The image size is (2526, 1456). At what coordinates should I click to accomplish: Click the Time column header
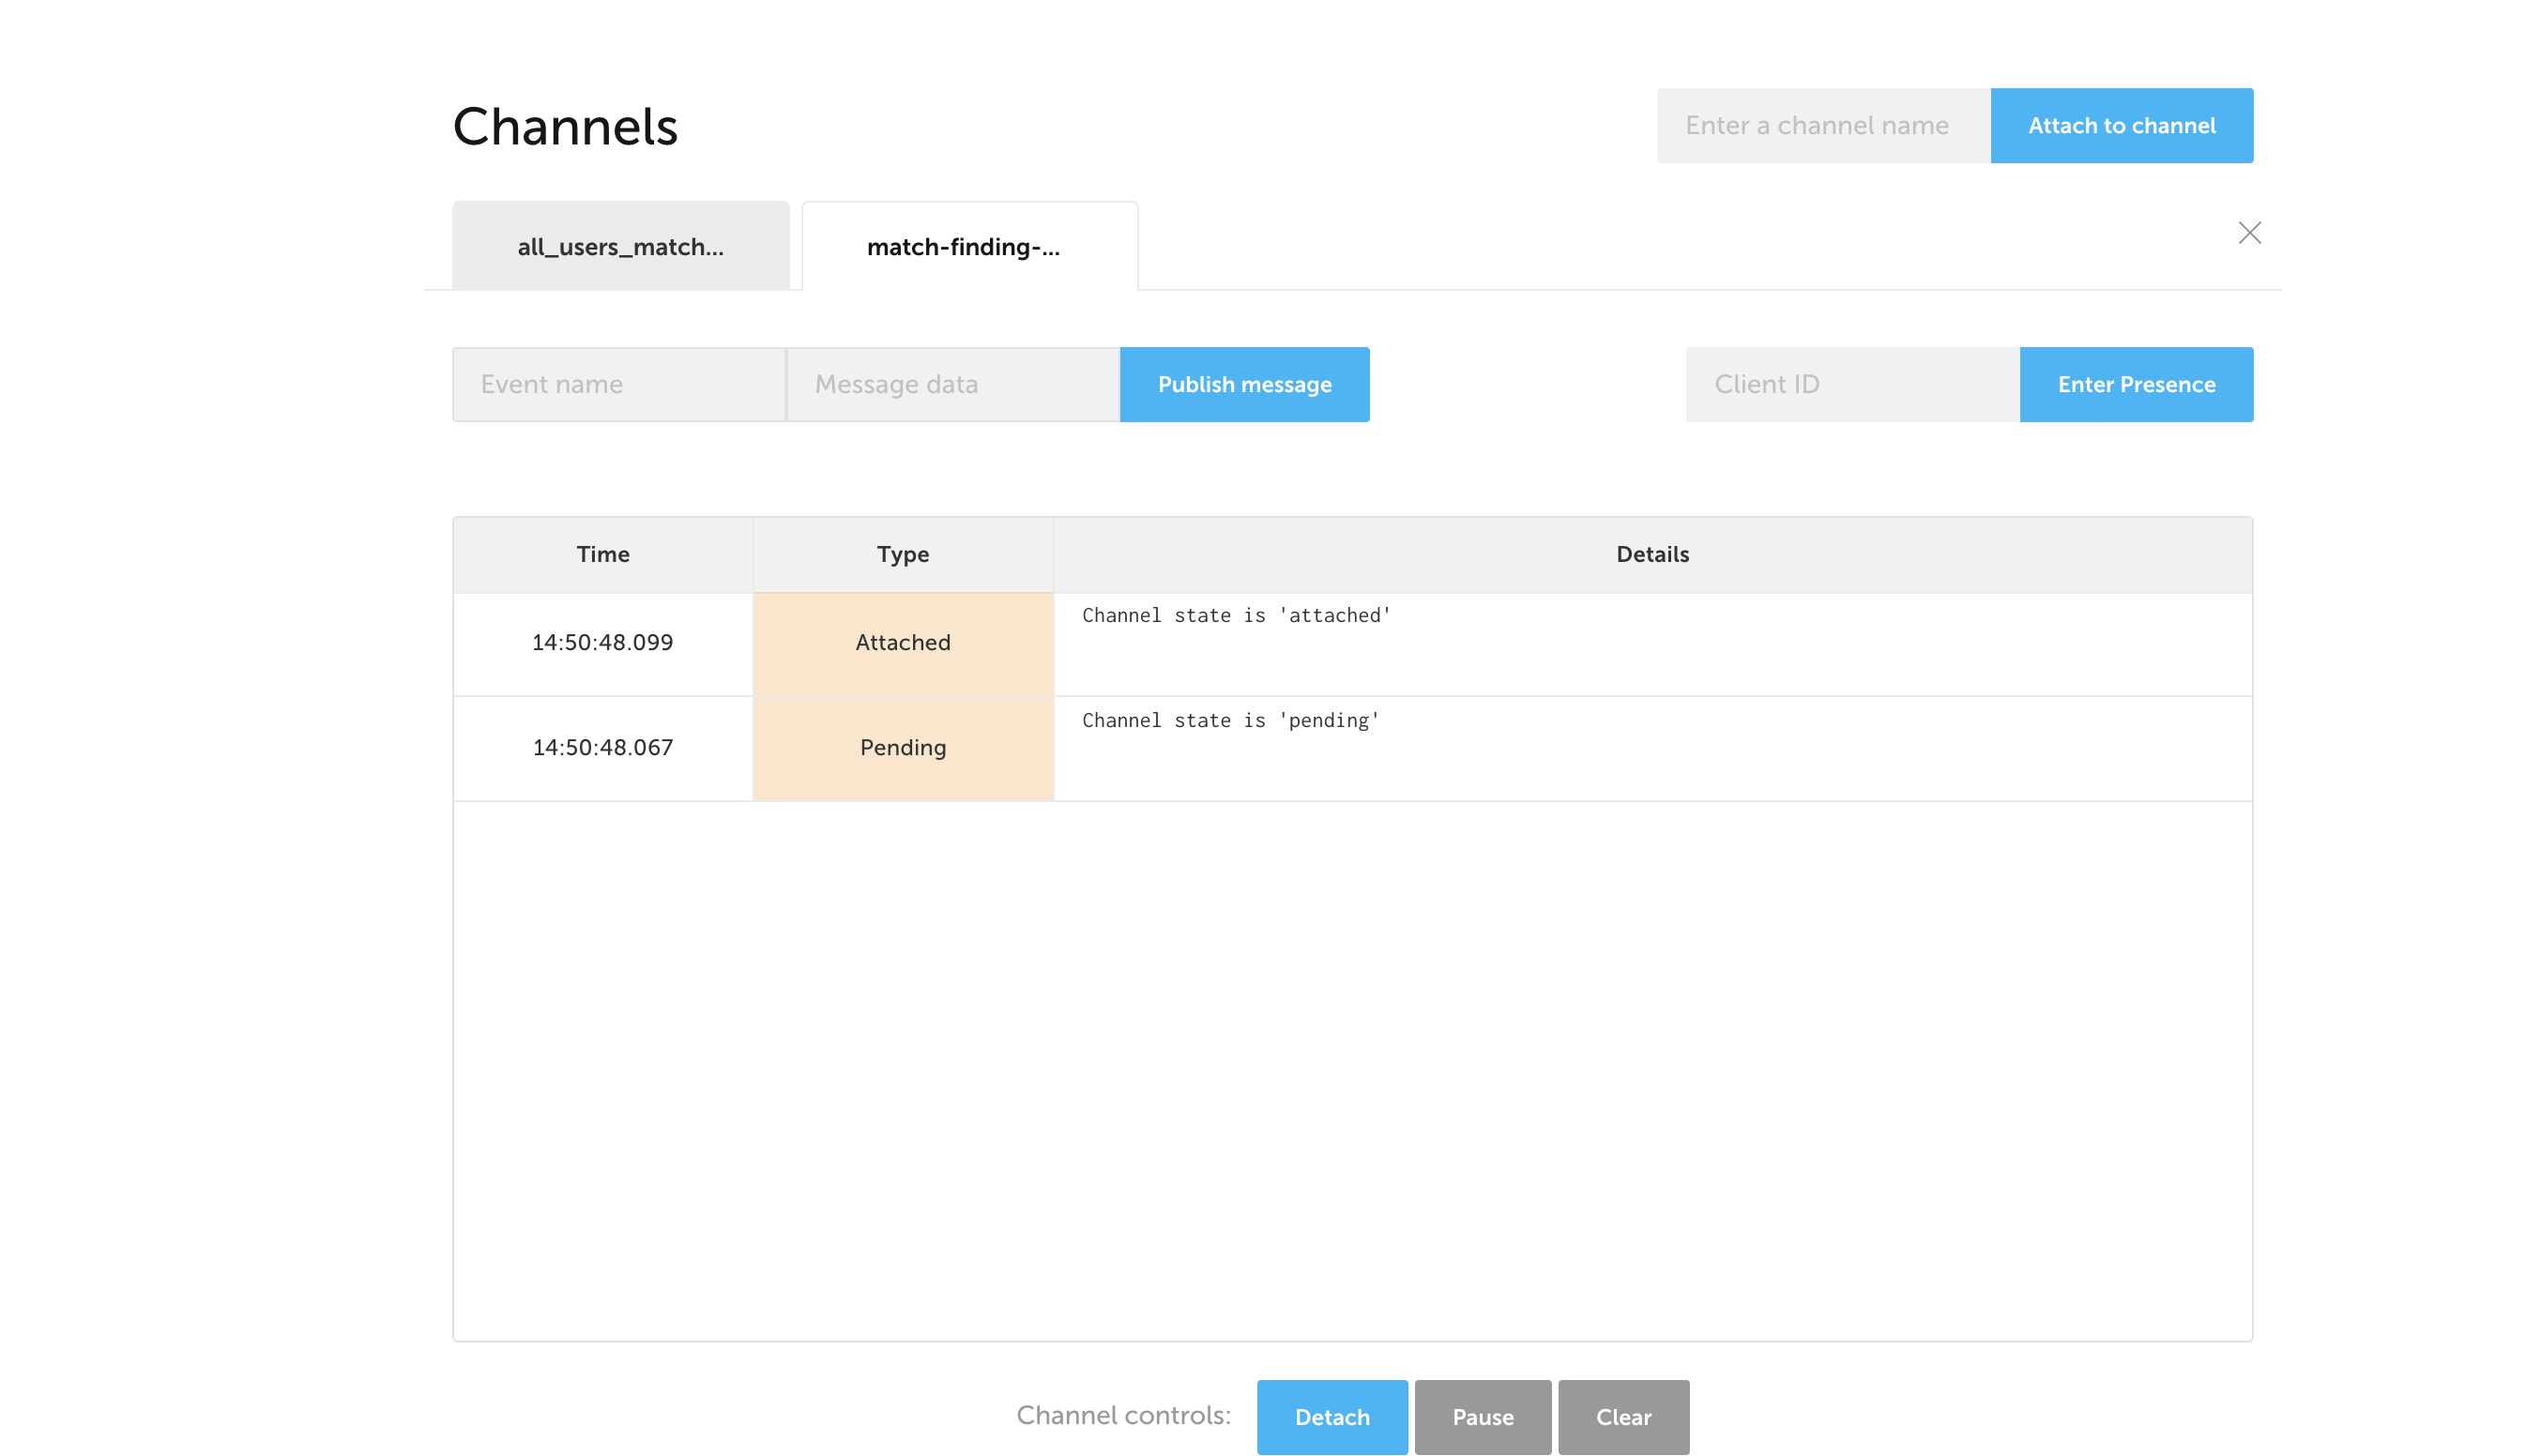click(x=602, y=553)
